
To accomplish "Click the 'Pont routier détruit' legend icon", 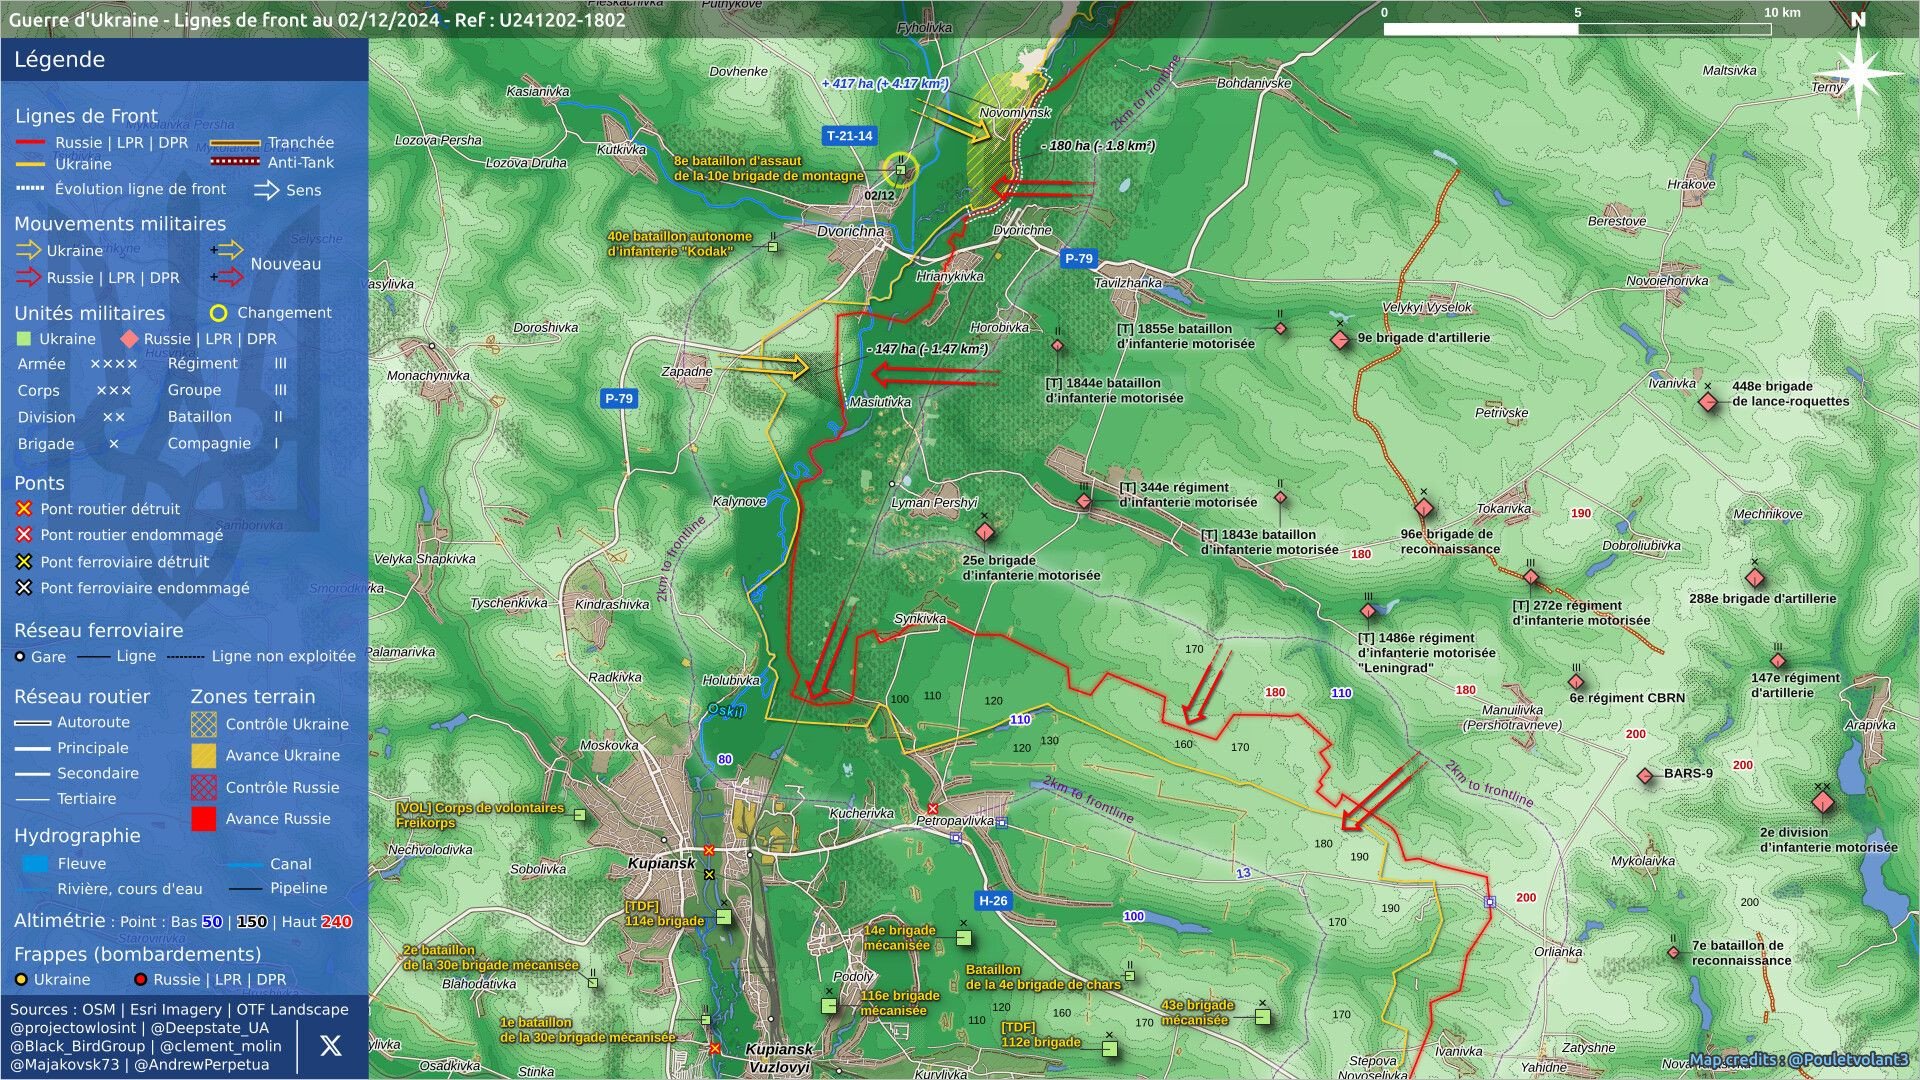I will 24,509.
